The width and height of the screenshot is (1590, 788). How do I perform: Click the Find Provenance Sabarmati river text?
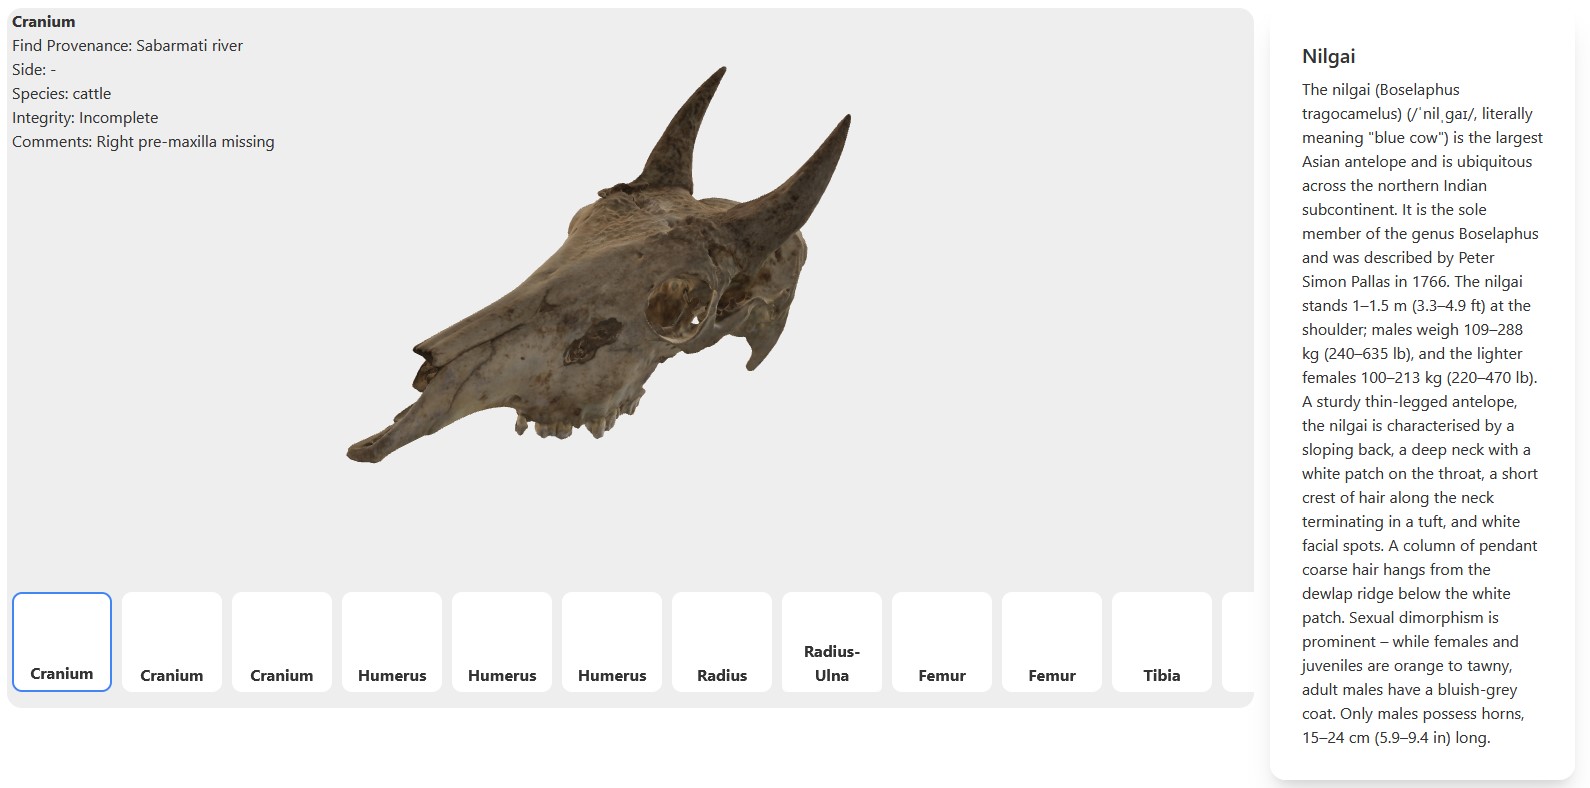point(127,46)
